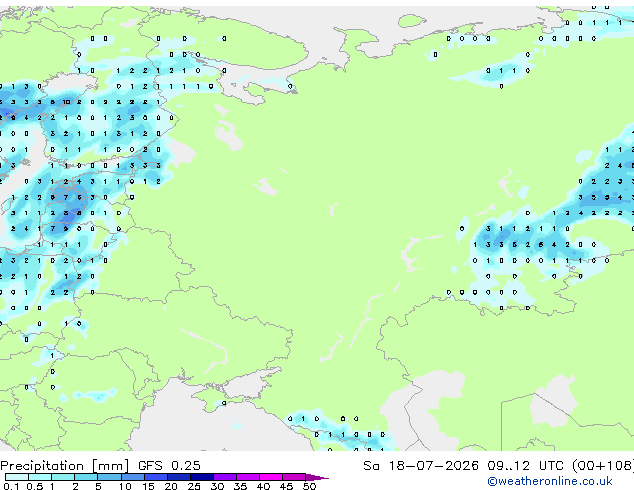The width and height of the screenshot is (634, 490).
Task: Click the 'GFS 0.25' model label
Action: tap(169, 466)
